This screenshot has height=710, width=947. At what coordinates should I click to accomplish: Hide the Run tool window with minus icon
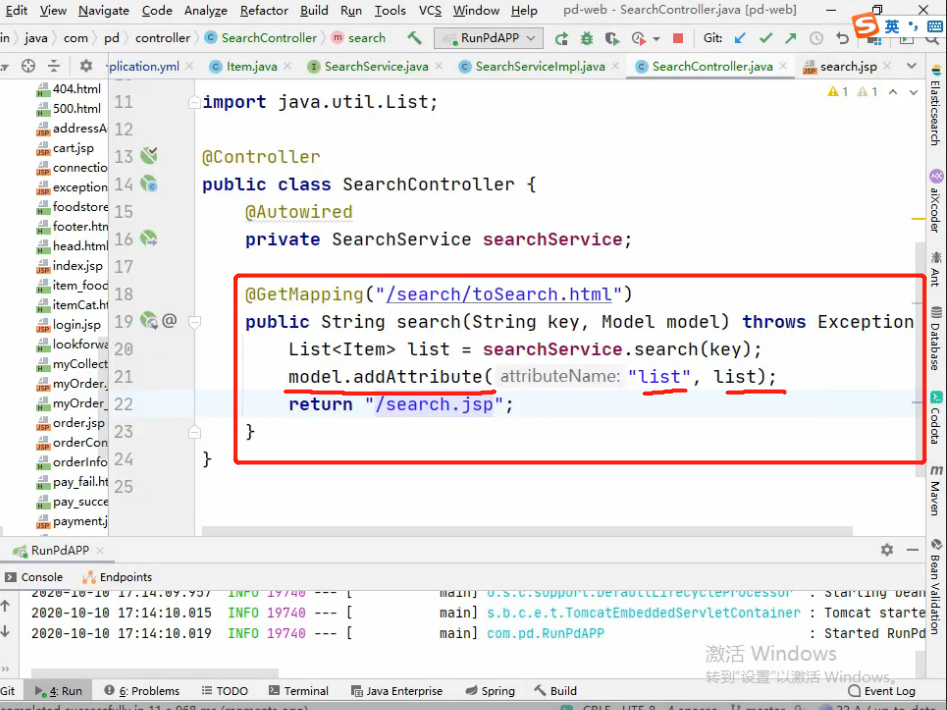913,549
